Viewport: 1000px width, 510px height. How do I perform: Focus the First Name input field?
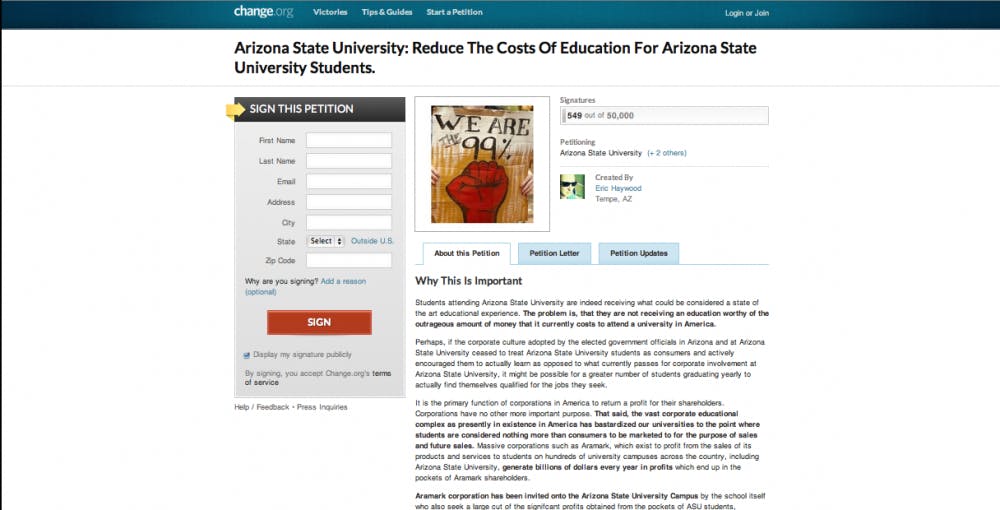point(349,141)
